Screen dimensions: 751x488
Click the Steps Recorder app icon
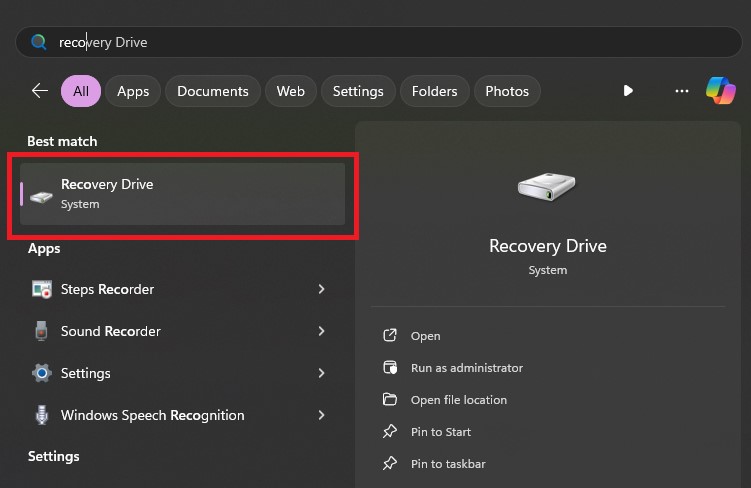click(x=42, y=289)
